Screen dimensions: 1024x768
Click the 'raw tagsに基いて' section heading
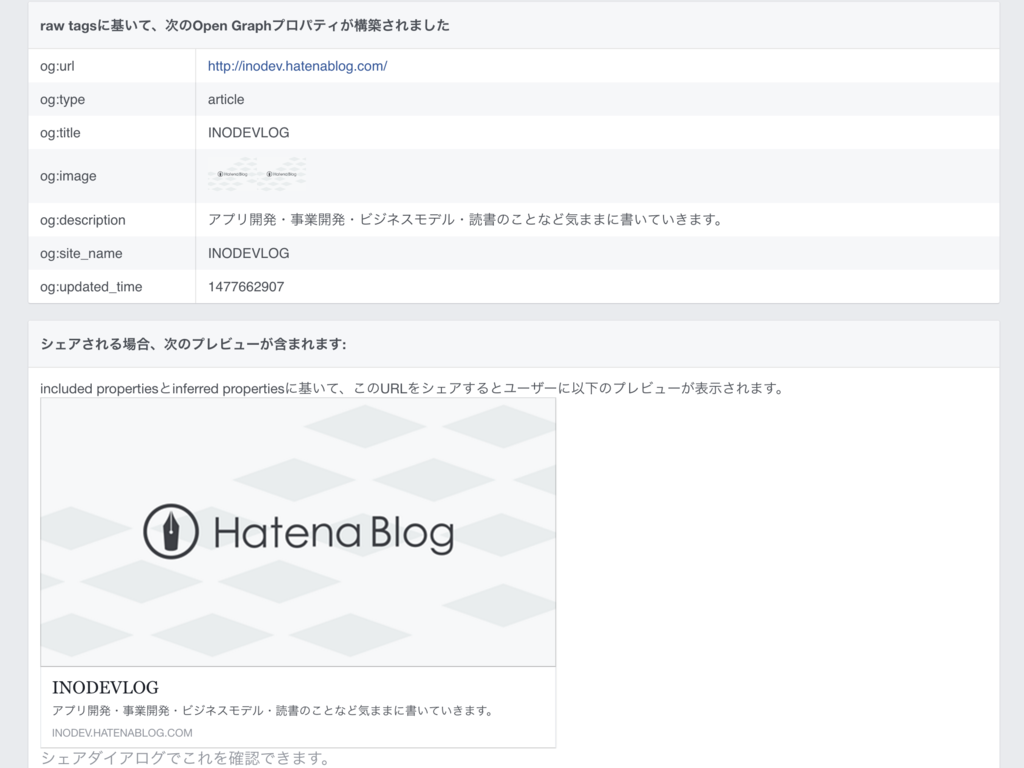tap(245, 25)
